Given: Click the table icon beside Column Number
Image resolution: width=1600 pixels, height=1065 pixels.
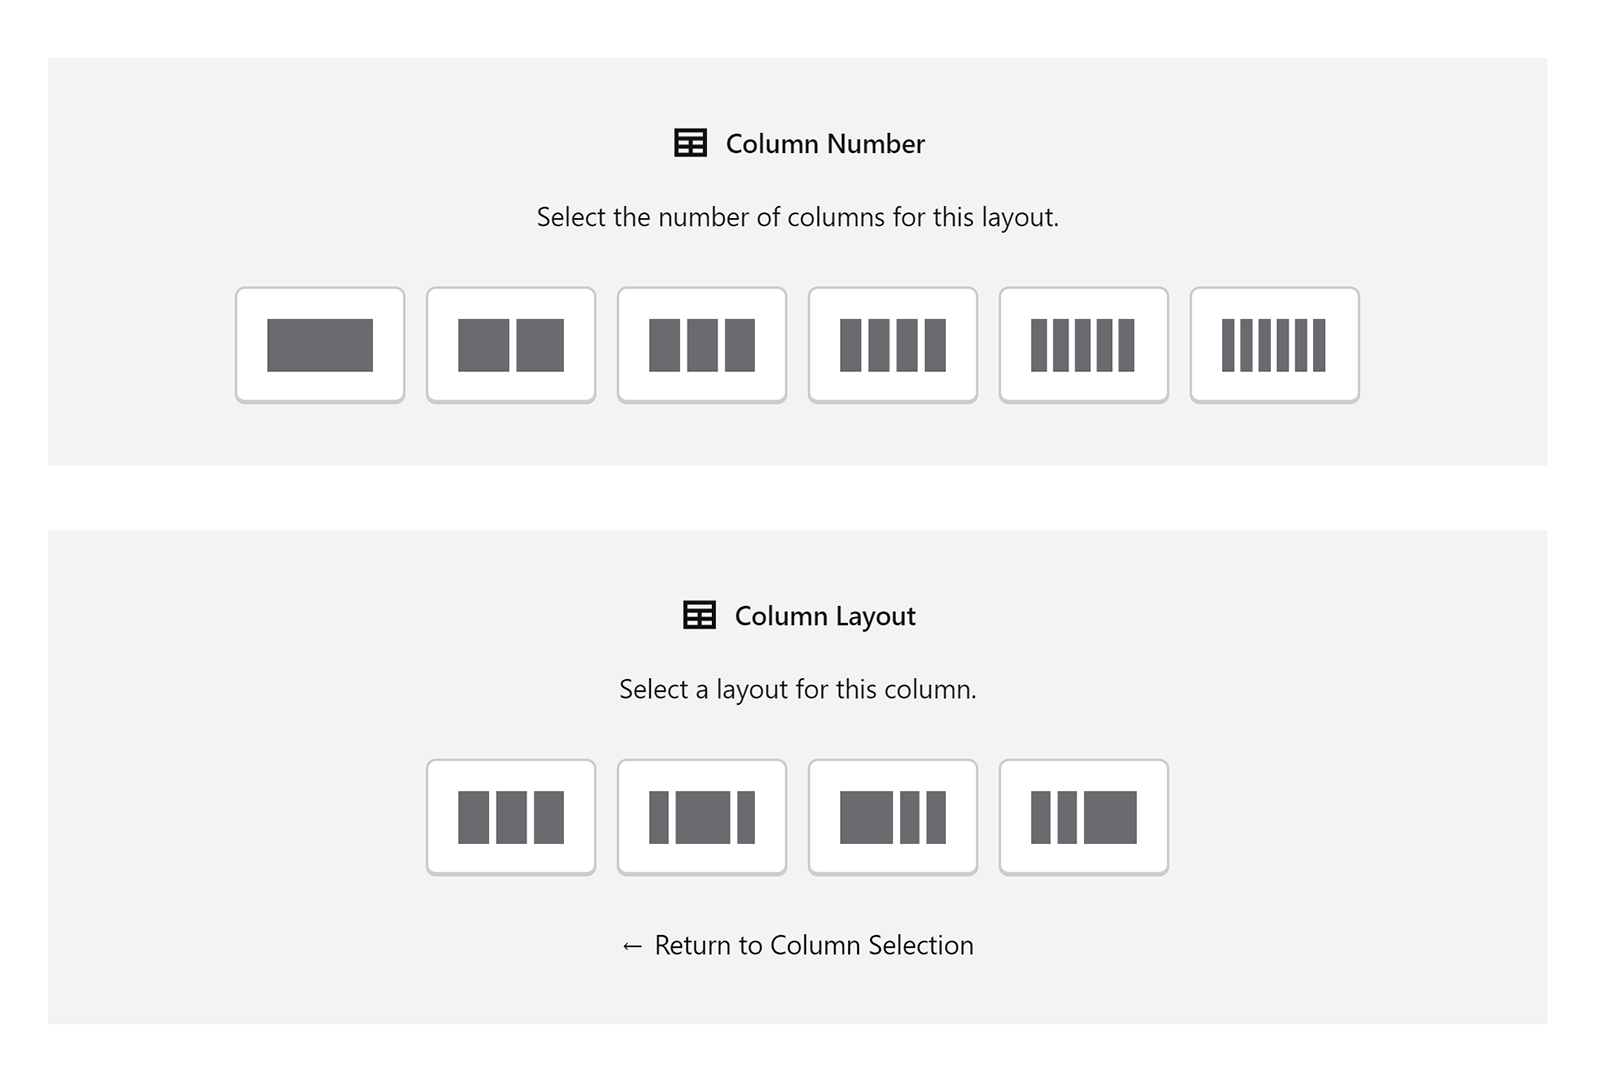Looking at the screenshot, I should coord(691,143).
